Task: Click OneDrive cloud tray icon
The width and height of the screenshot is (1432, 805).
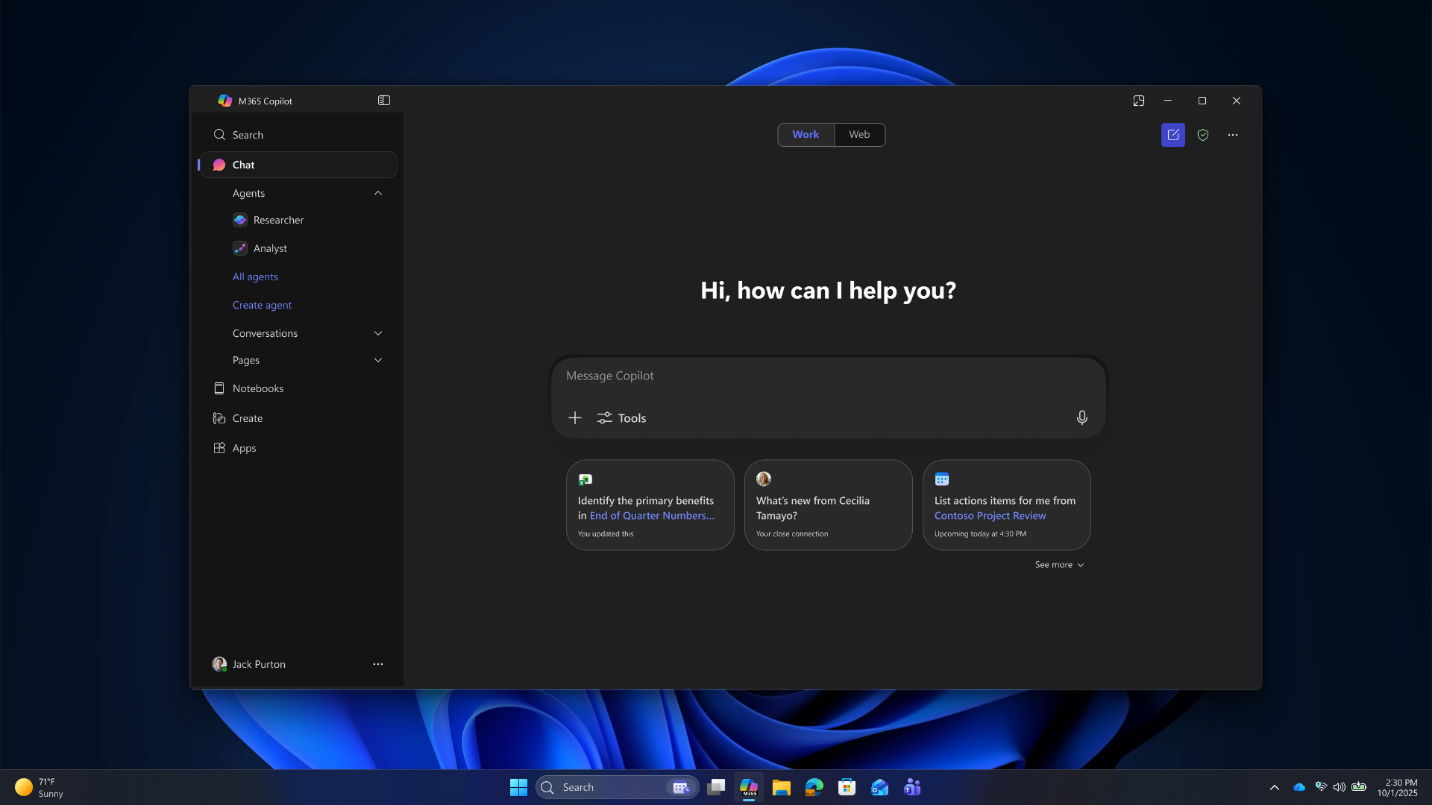Action: click(x=1299, y=787)
